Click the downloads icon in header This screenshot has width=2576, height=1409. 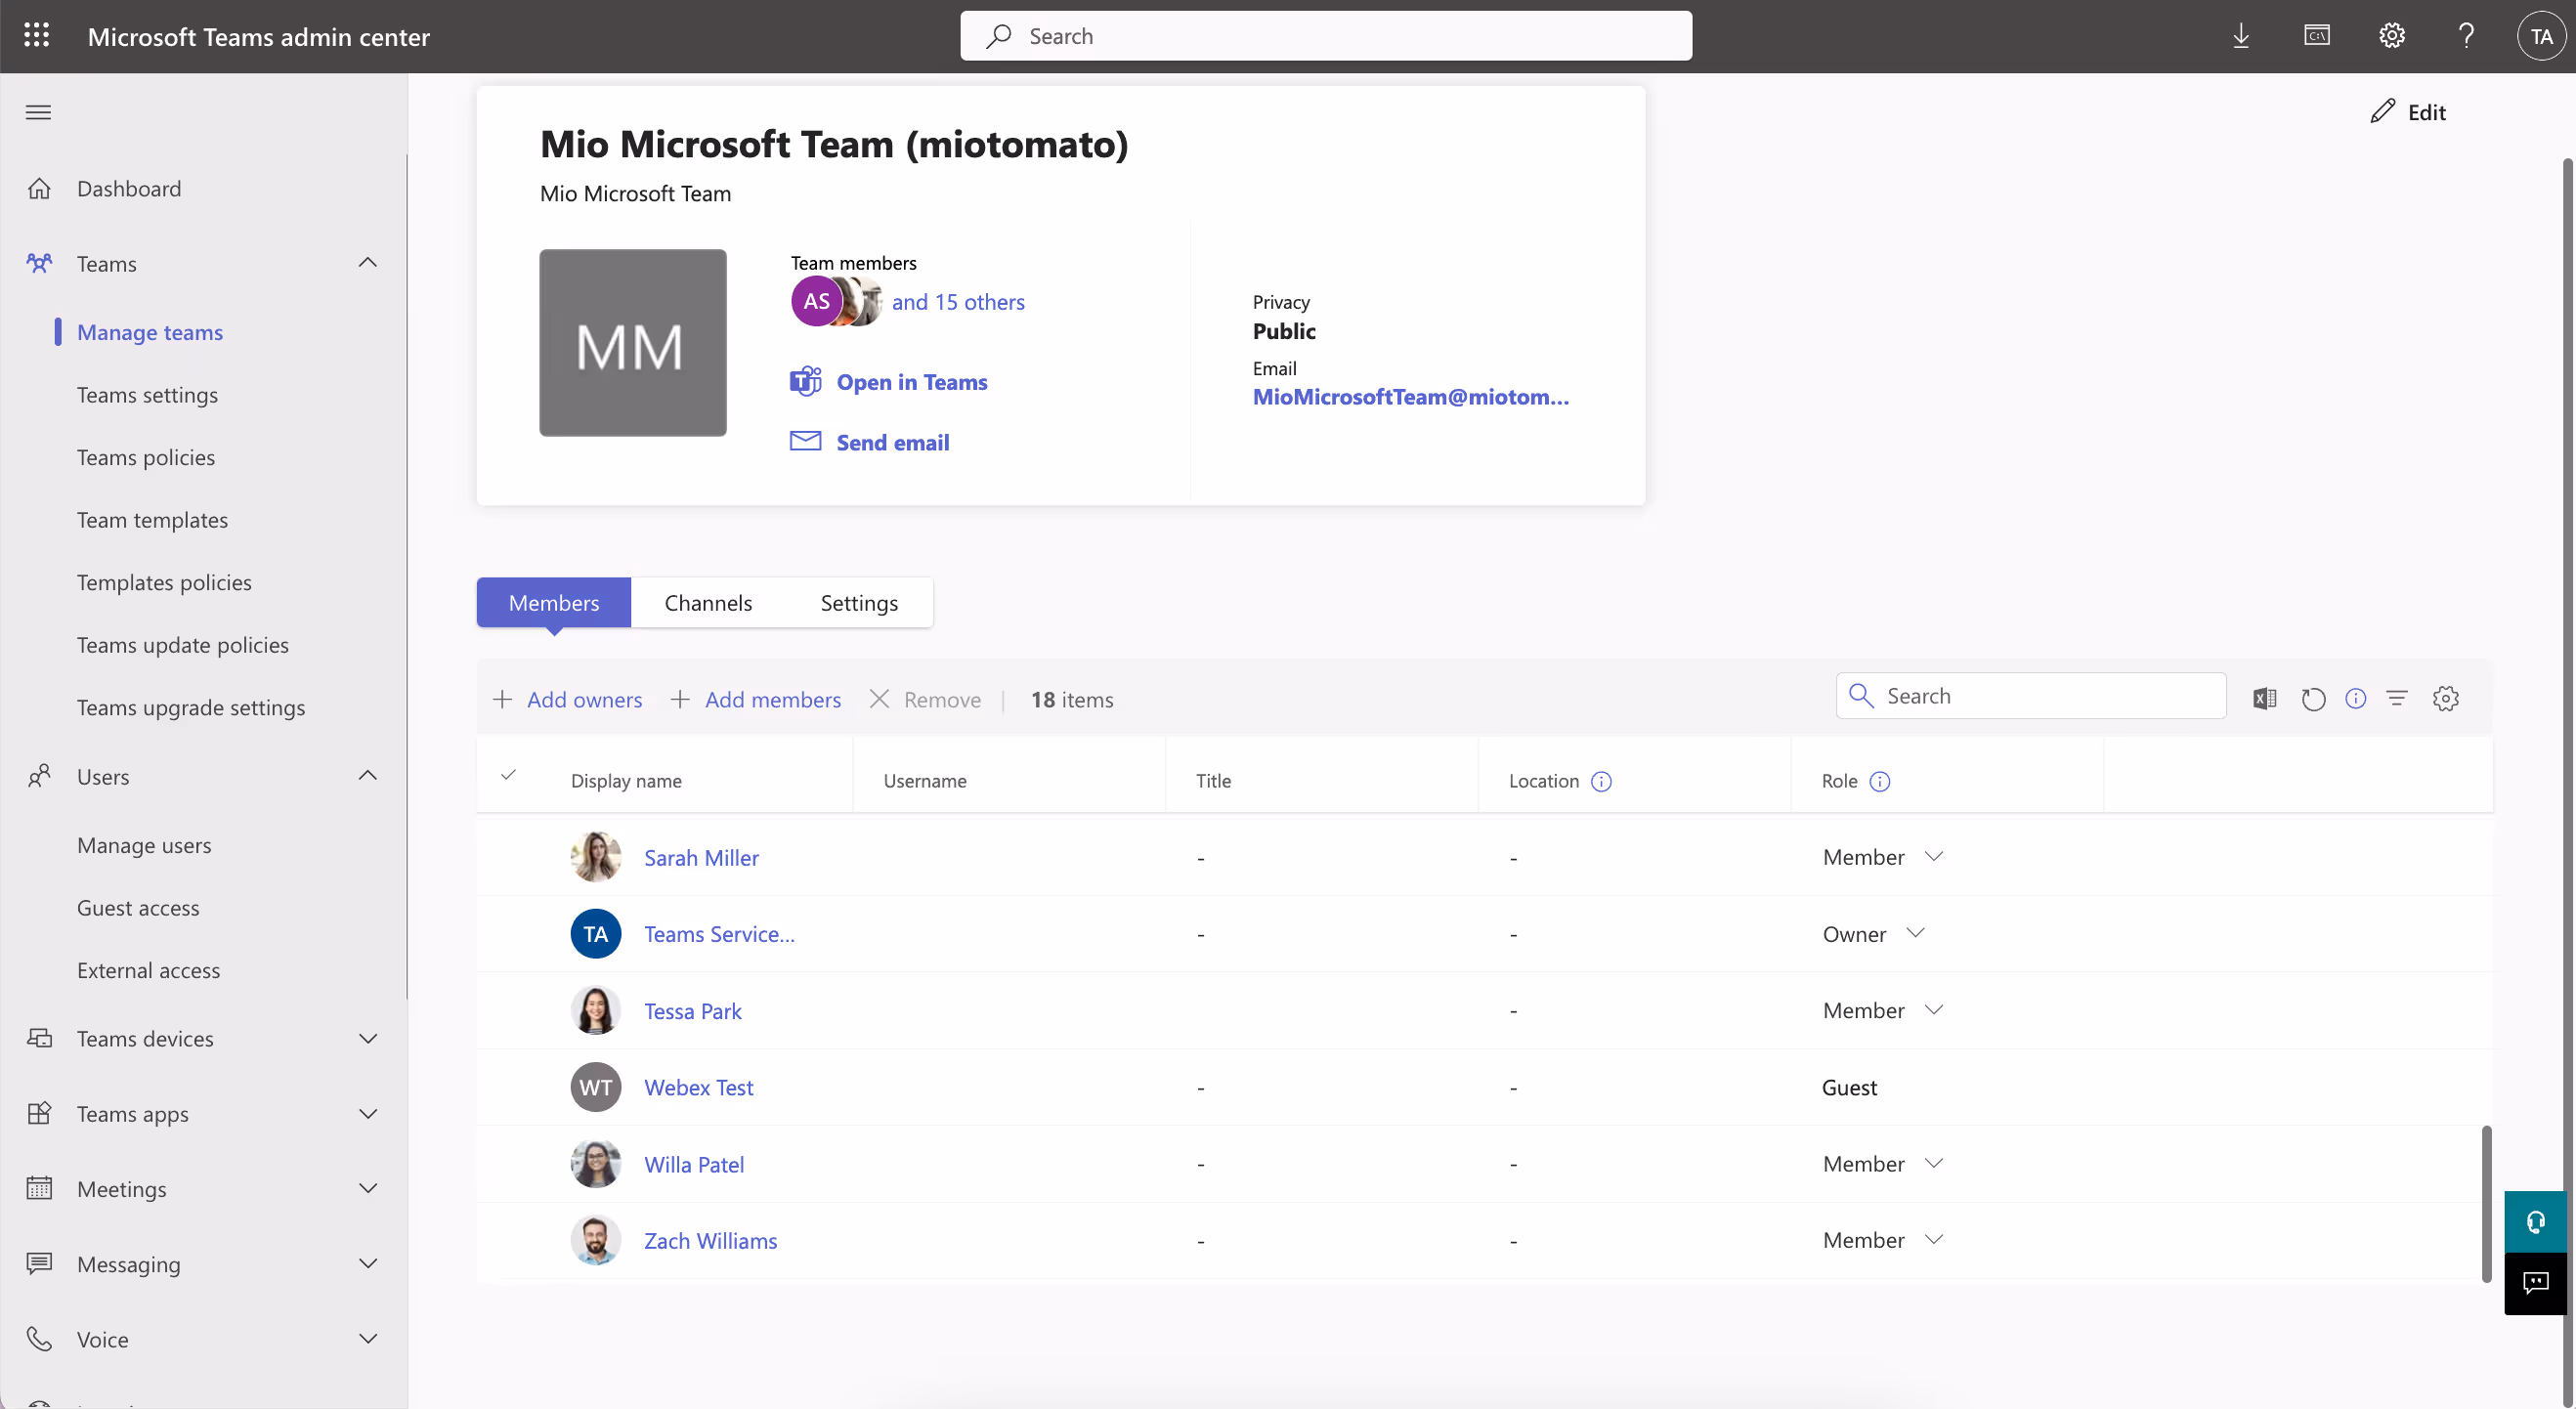(2241, 36)
